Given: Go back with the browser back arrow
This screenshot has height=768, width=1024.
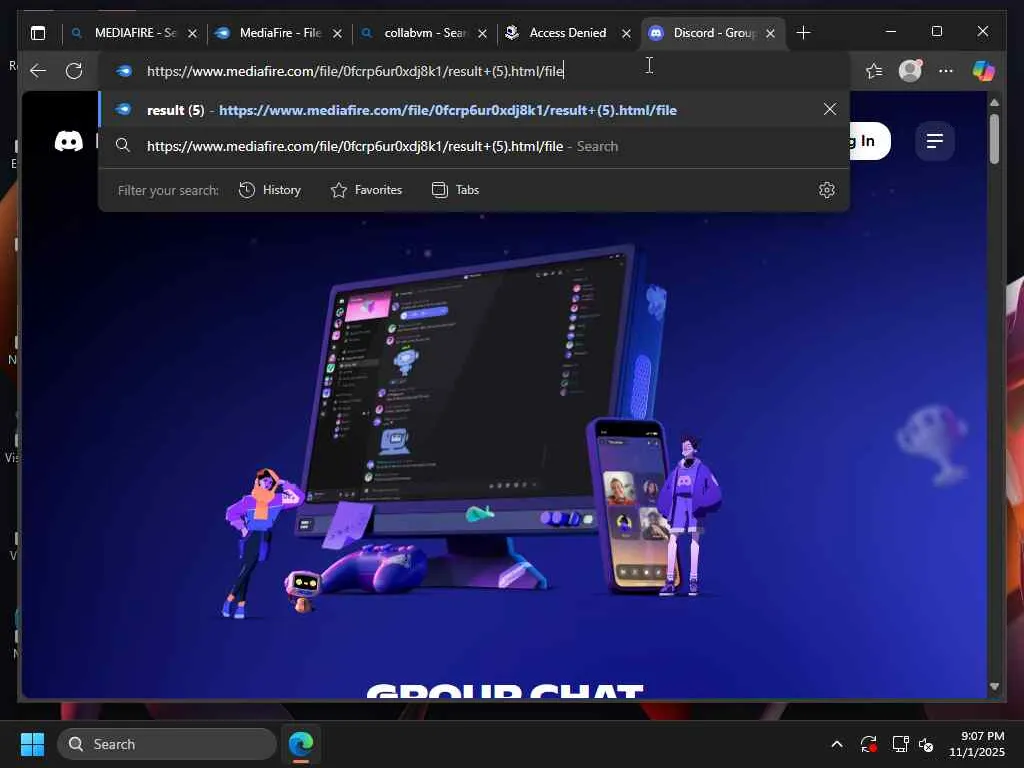Looking at the screenshot, I should pyautogui.click(x=38, y=71).
